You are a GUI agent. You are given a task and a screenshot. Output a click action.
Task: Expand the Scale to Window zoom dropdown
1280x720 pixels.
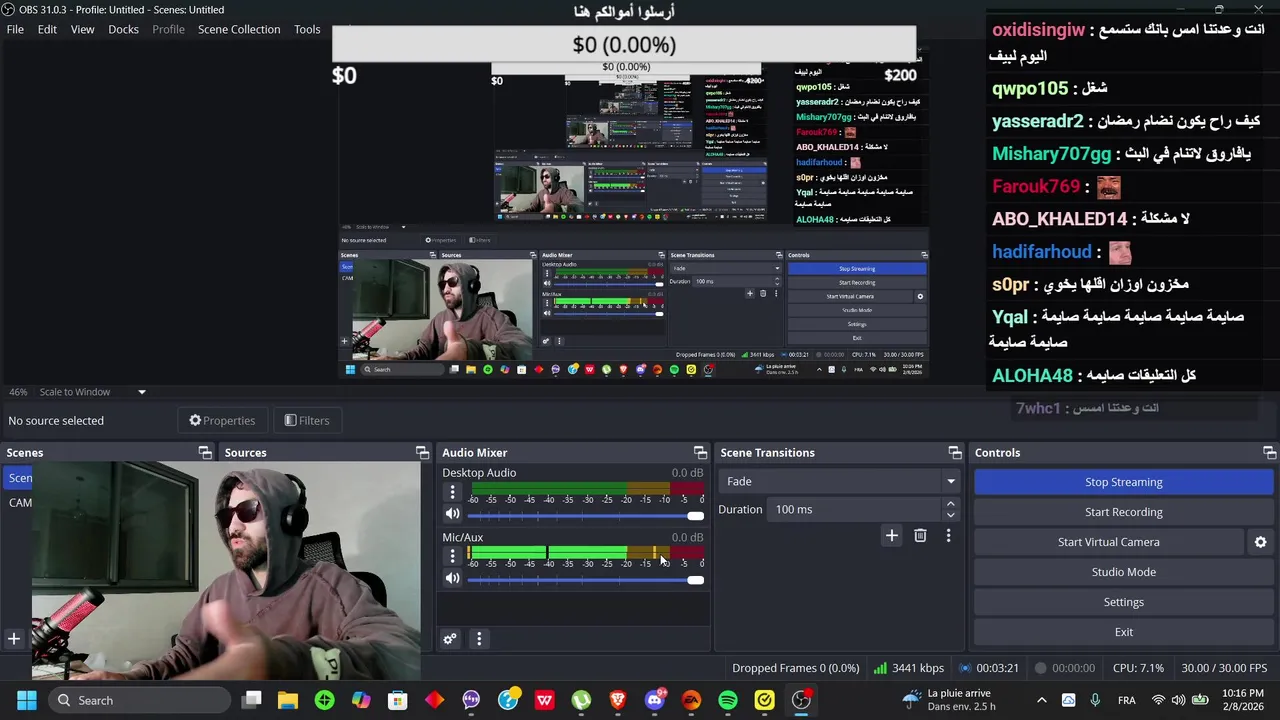click(x=141, y=392)
